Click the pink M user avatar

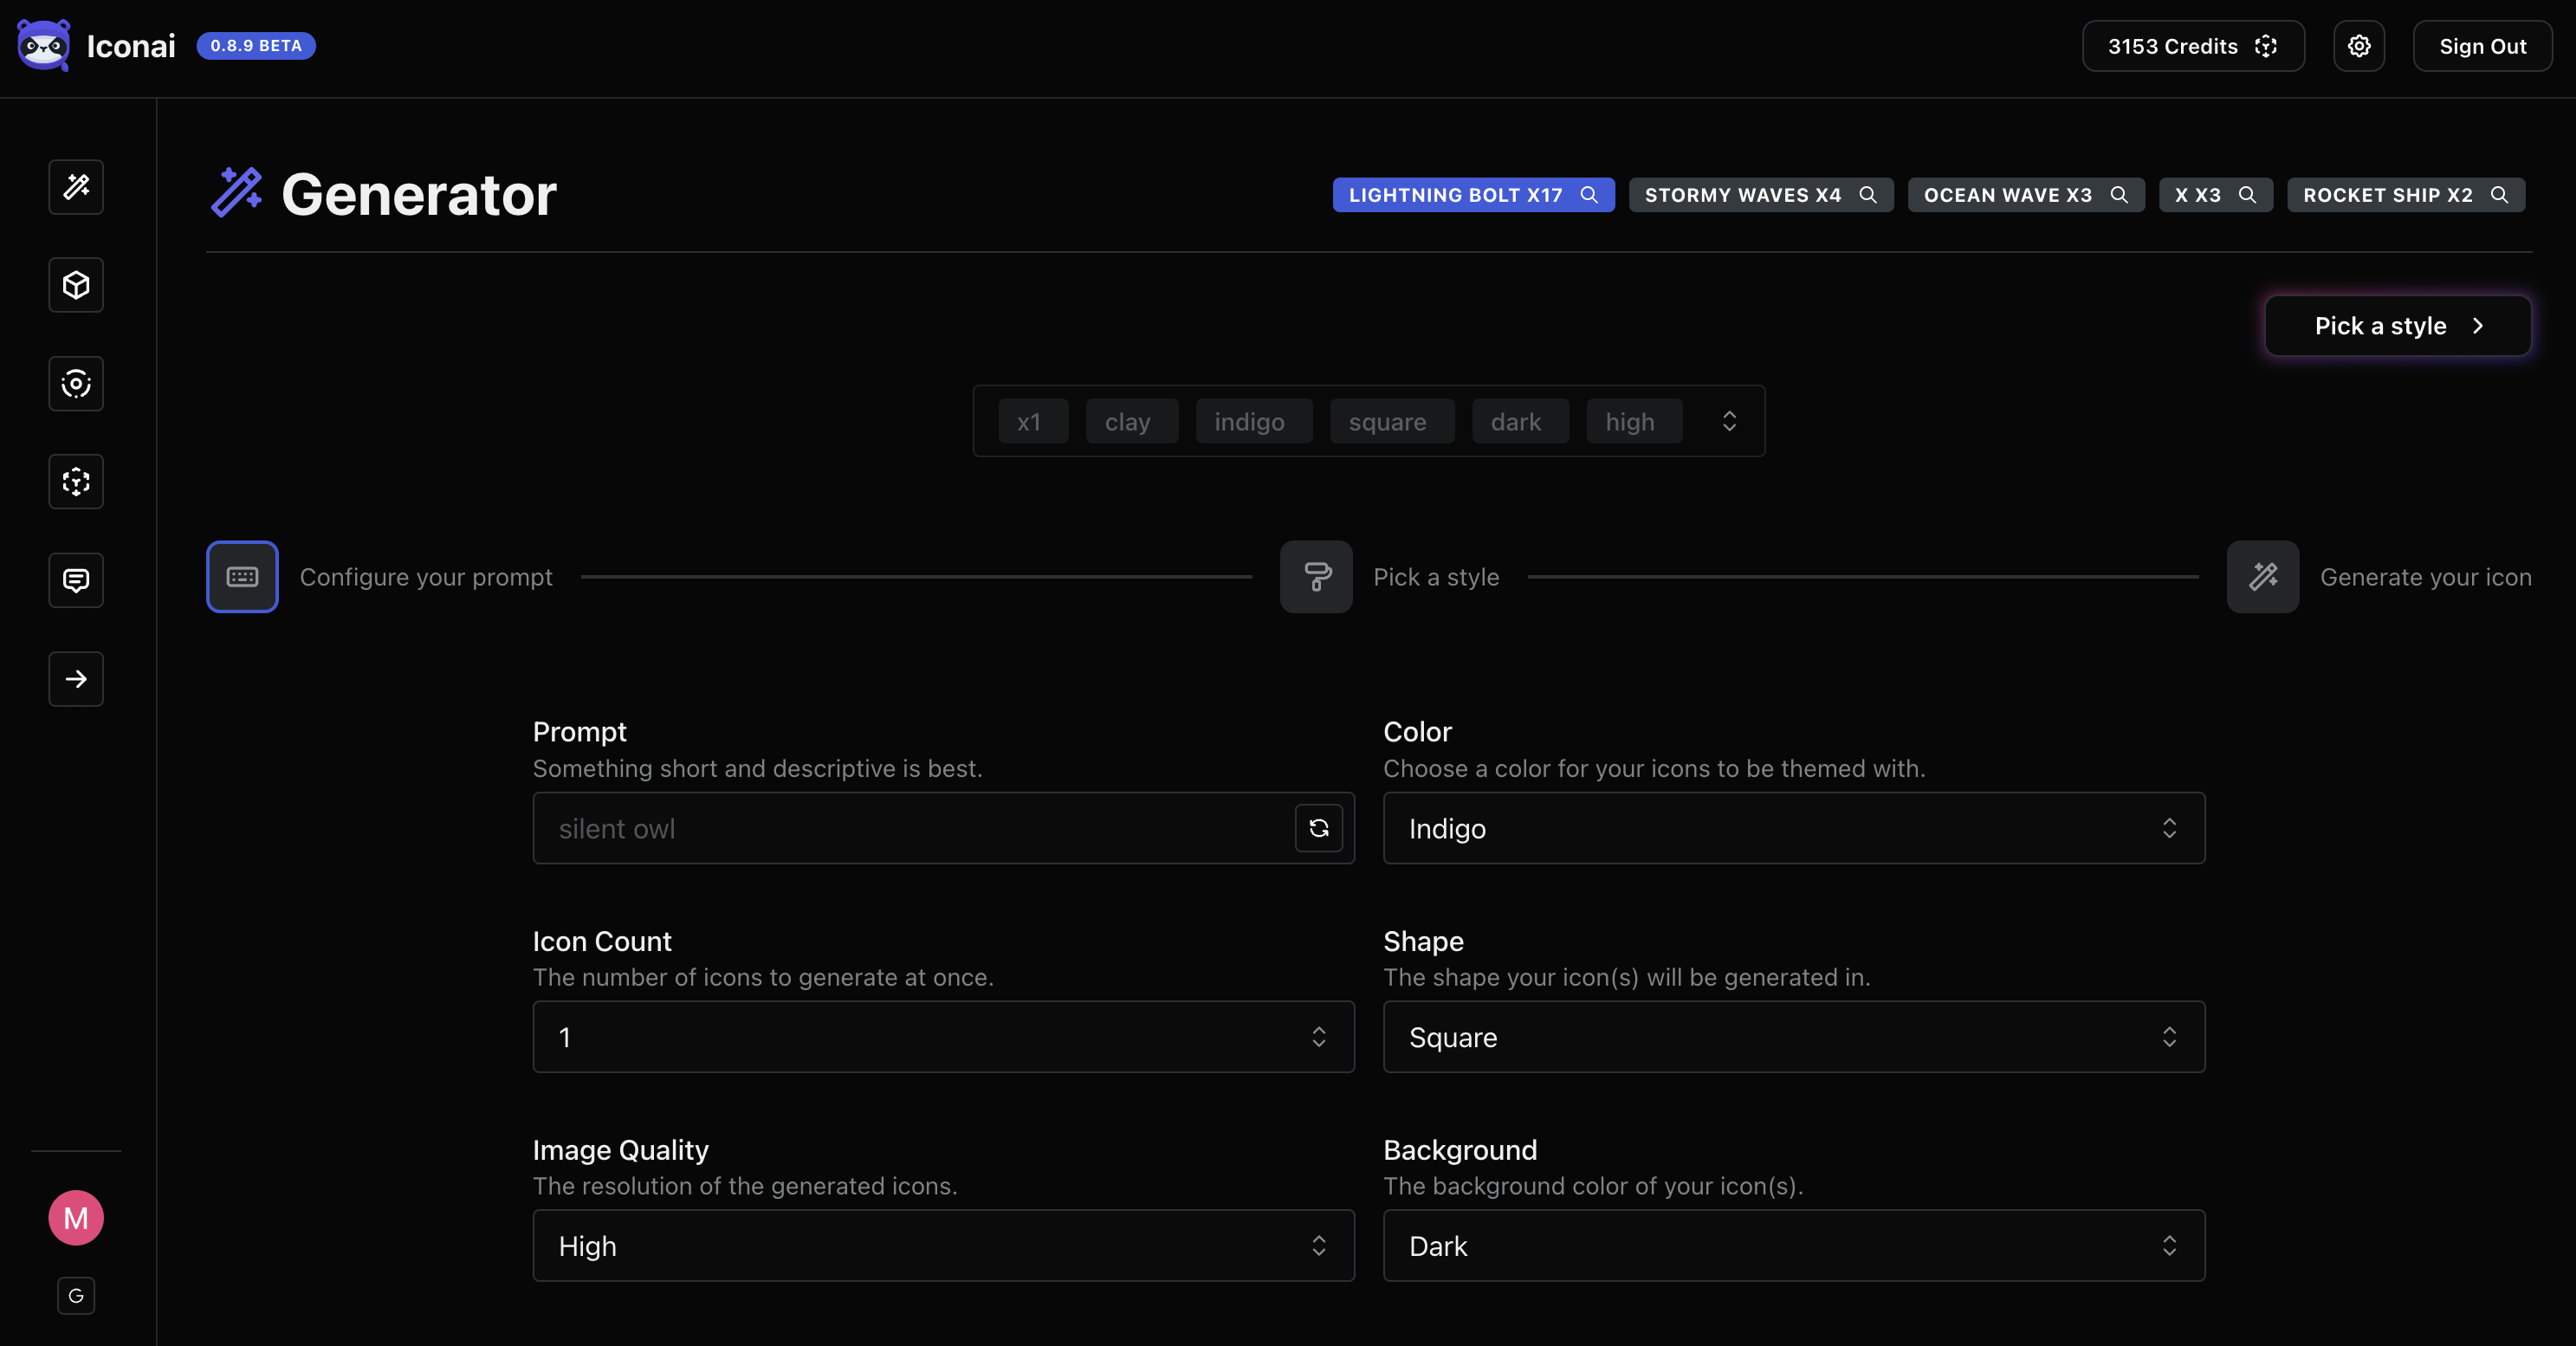point(76,1217)
